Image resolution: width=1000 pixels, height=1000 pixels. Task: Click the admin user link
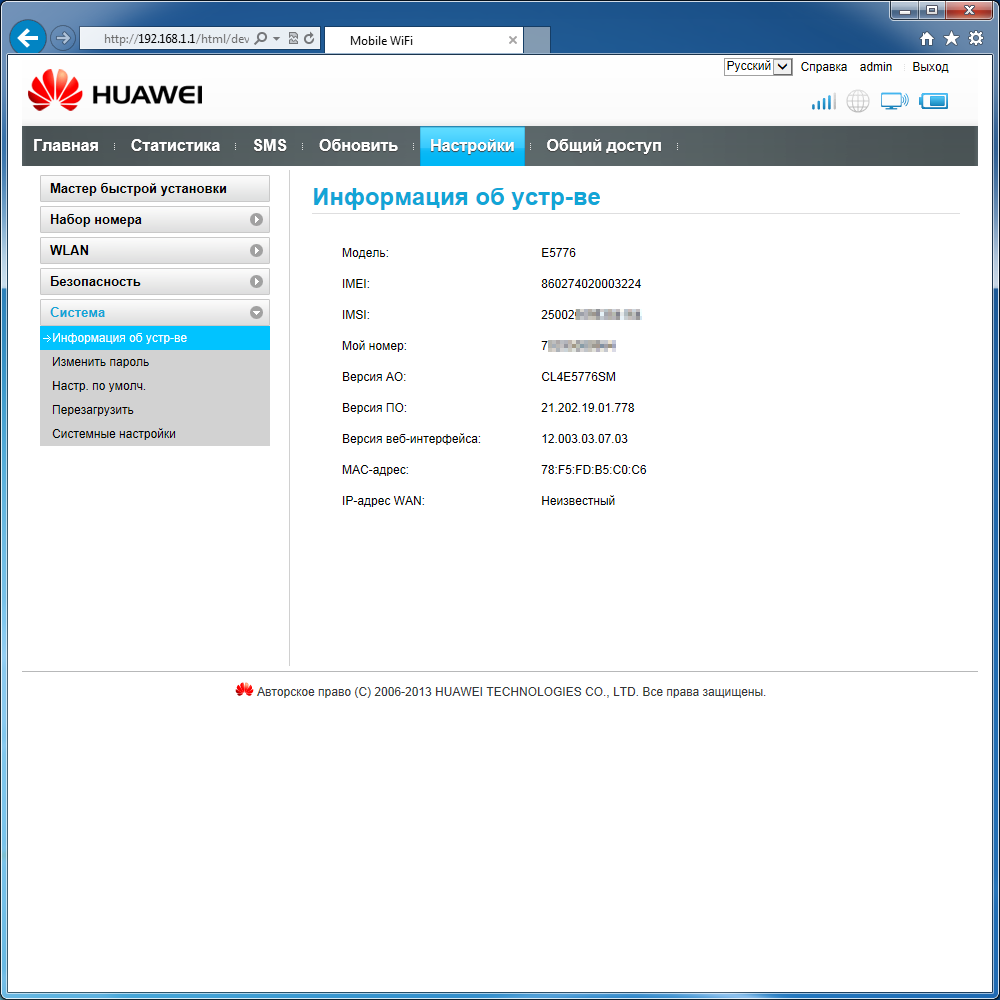point(876,67)
